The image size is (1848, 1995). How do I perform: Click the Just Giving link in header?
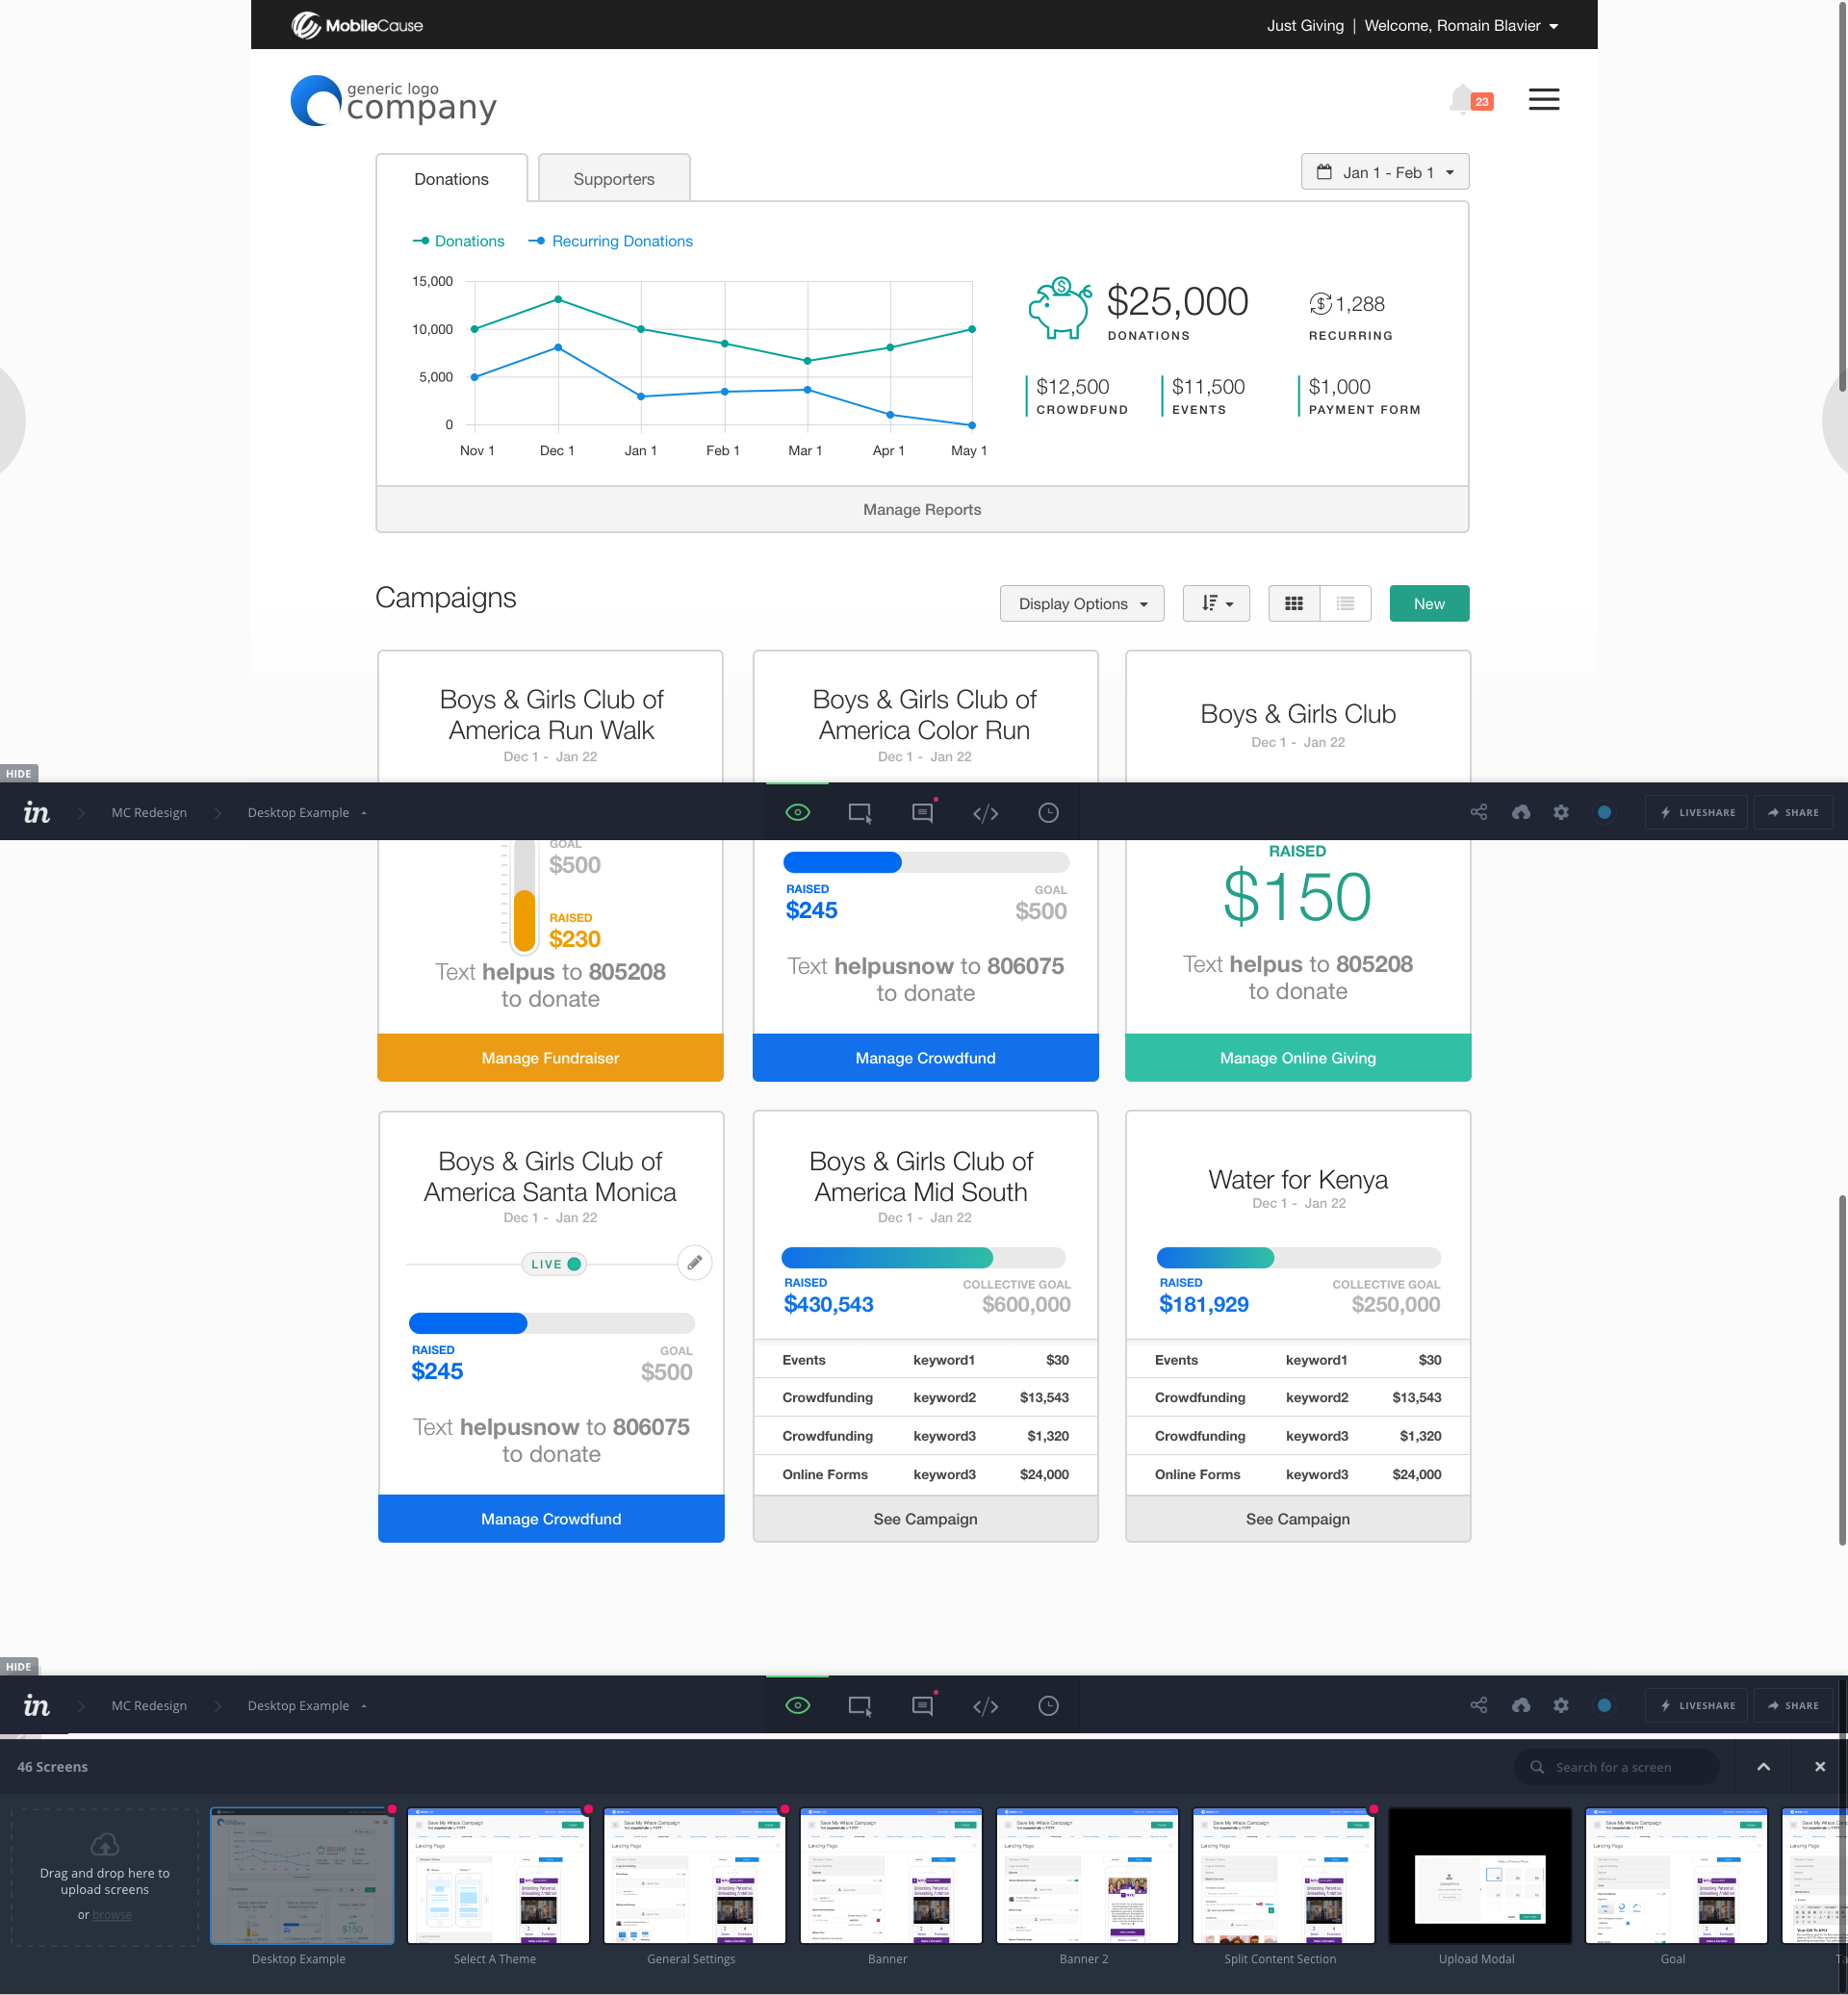coord(1305,25)
